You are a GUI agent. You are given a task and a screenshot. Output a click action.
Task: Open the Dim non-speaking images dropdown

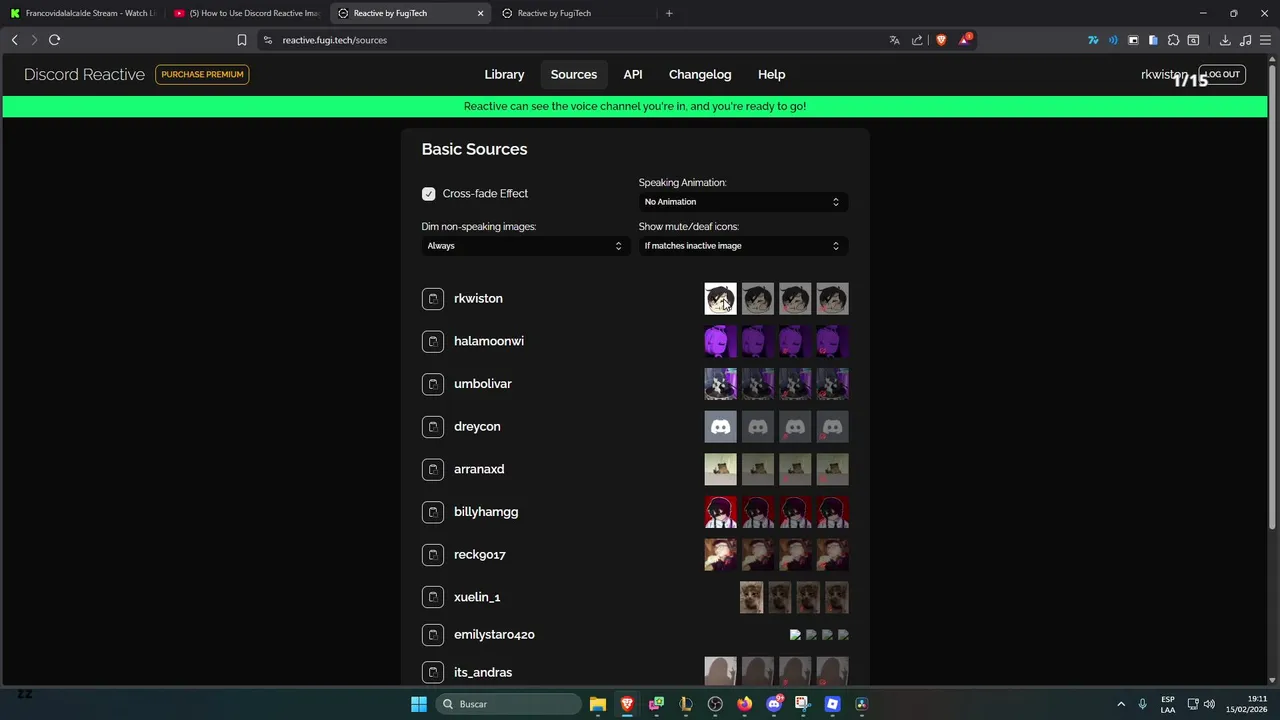(x=526, y=246)
